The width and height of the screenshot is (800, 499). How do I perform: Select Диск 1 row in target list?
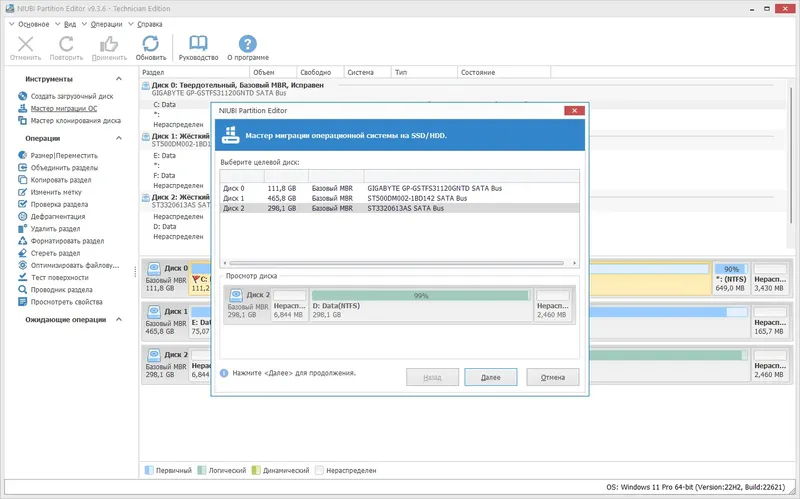pos(399,198)
